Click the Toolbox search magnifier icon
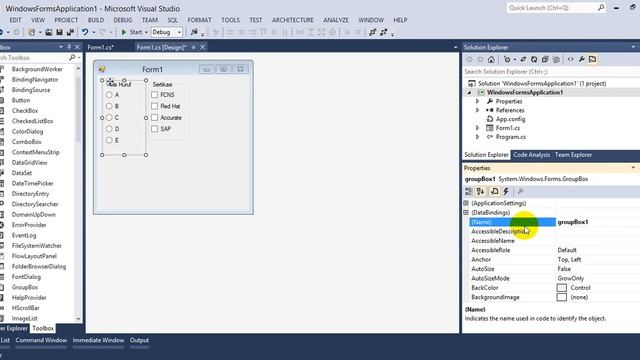This screenshot has height=360, width=640. pos(72,58)
